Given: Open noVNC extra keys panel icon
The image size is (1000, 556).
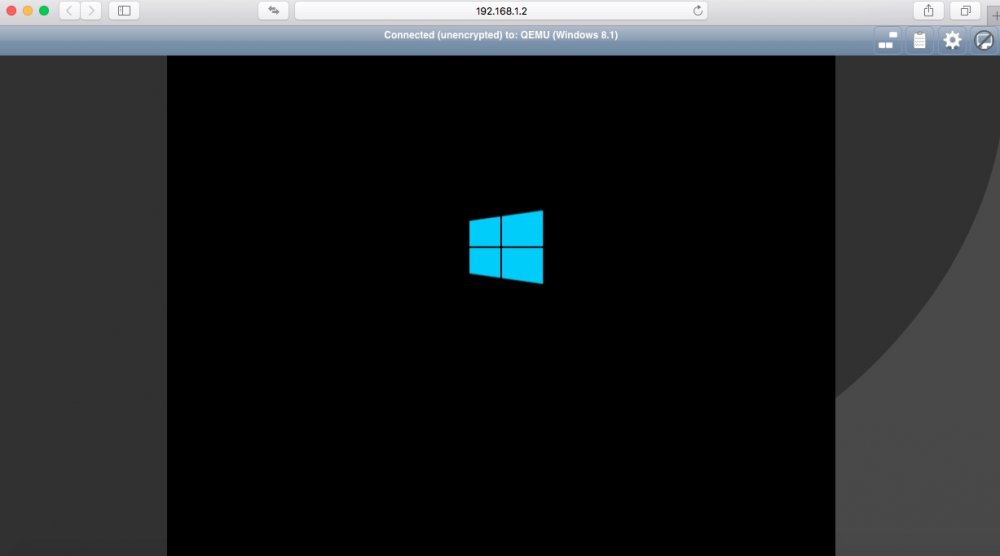Looking at the screenshot, I should pyautogui.click(x=888, y=40).
